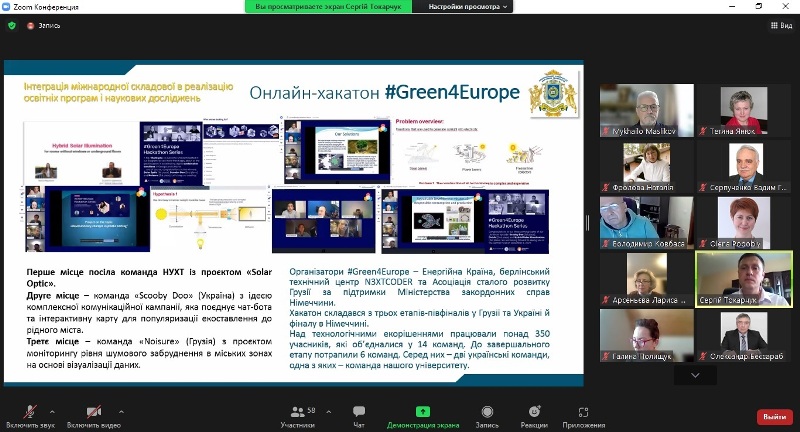This screenshot has width=800, height=432.
Task: Open Настройки просмотра view options dropdown
Action: [463, 7]
